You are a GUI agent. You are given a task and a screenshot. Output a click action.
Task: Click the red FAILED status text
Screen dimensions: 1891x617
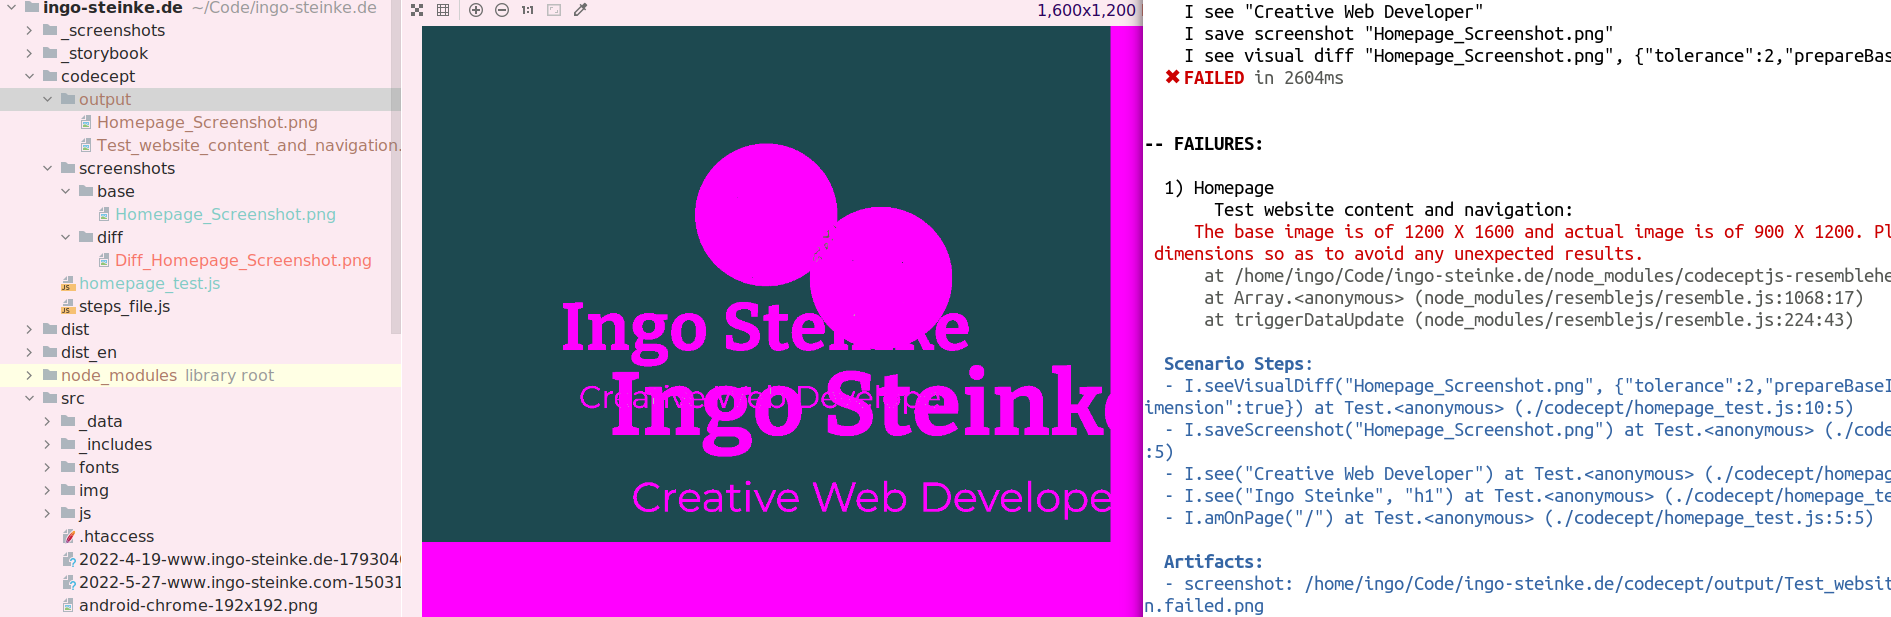(1214, 78)
